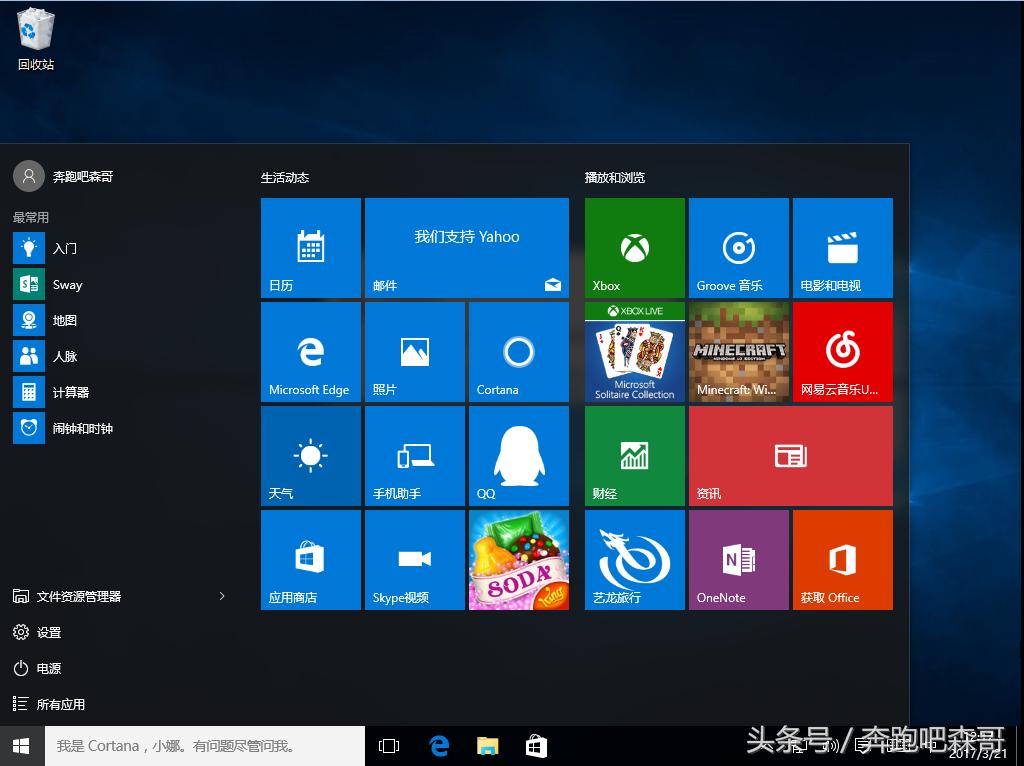This screenshot has width=1024, height=766.
Task: Click the 获取 Office tile
Action: click(842, 559)
